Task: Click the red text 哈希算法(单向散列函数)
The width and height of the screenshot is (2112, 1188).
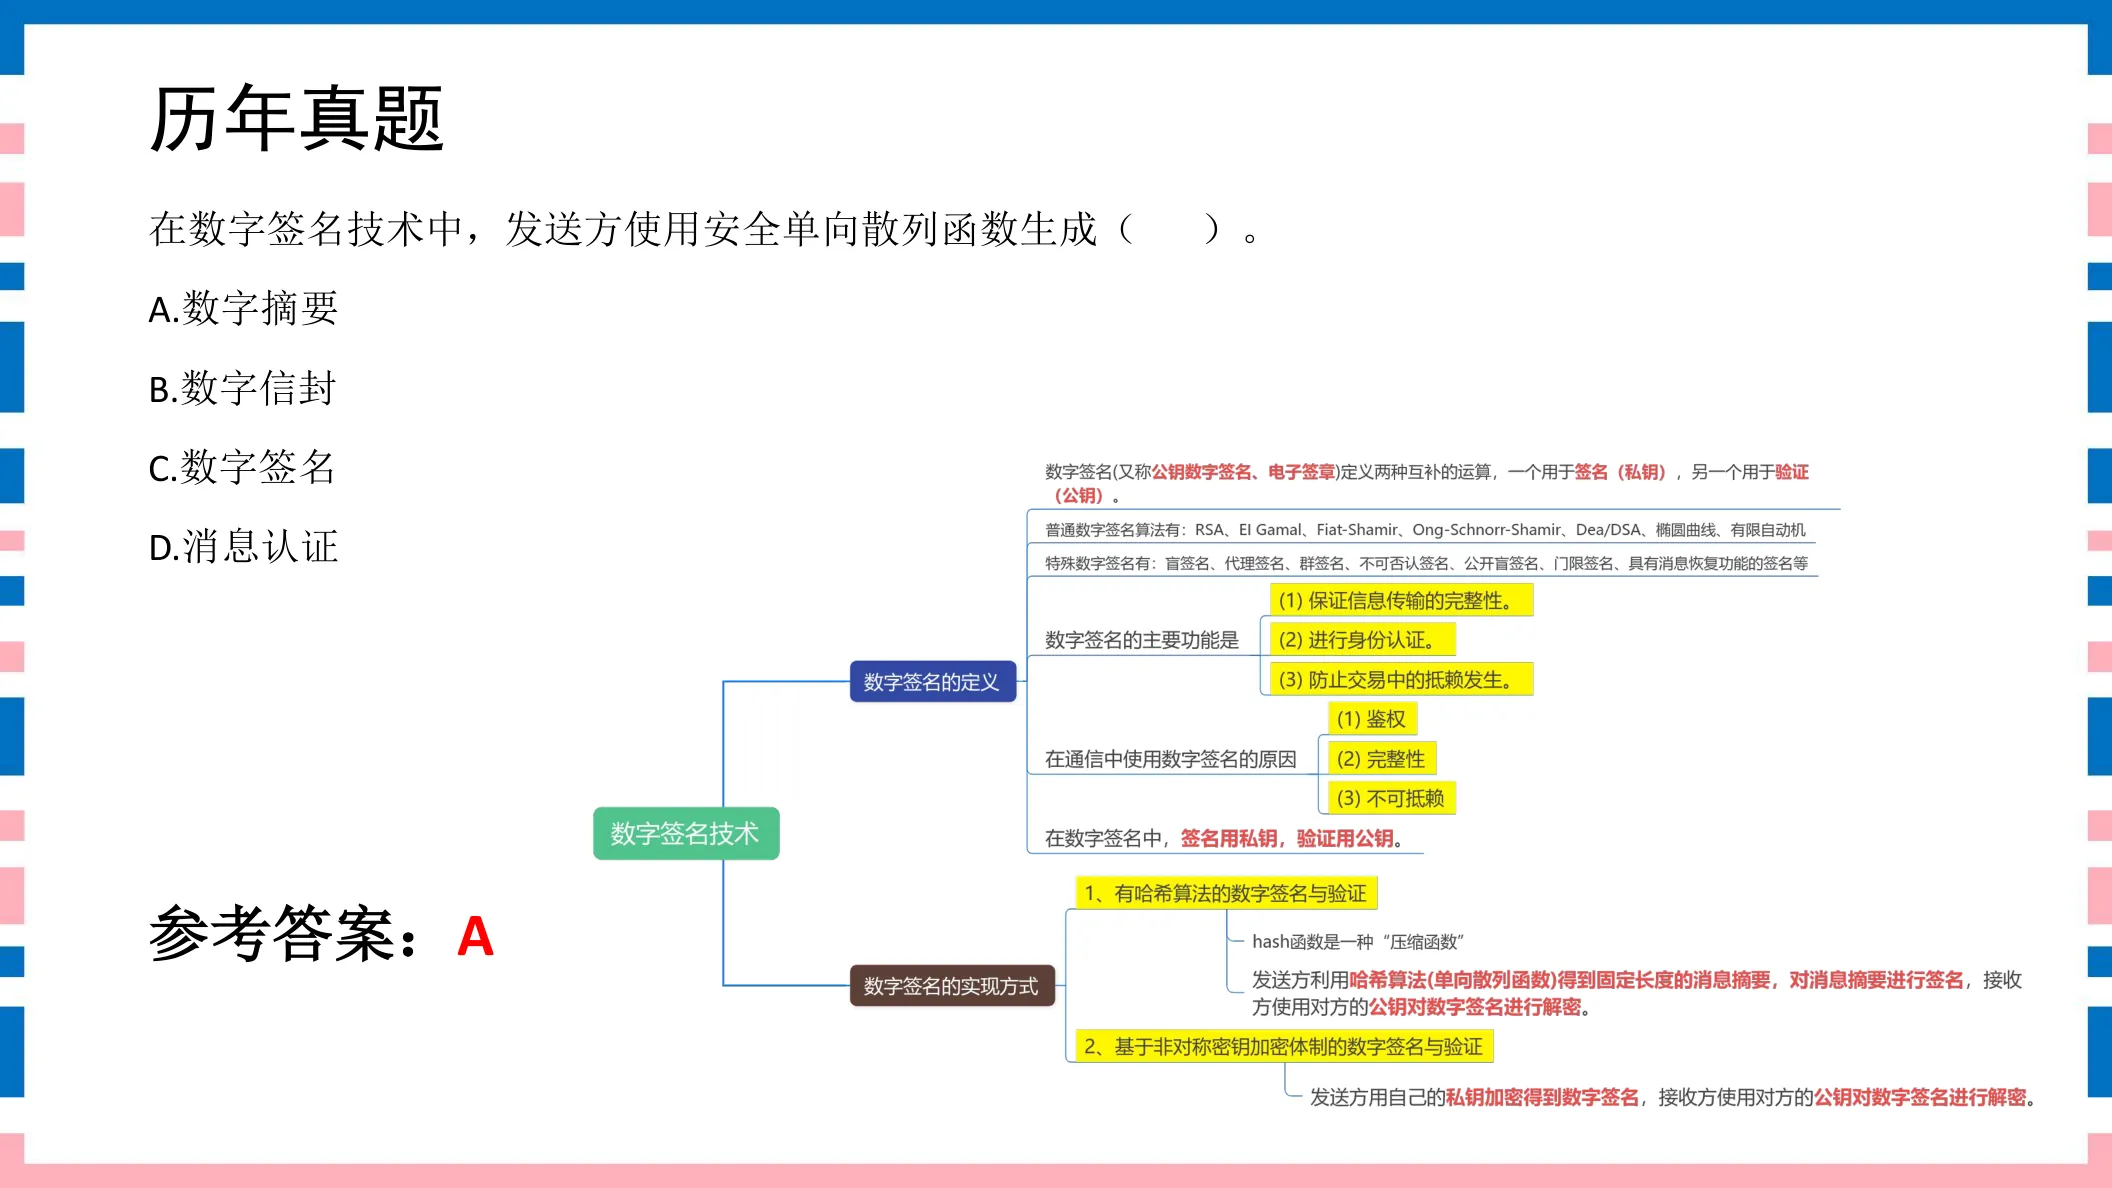Action: coord(1453,980)
